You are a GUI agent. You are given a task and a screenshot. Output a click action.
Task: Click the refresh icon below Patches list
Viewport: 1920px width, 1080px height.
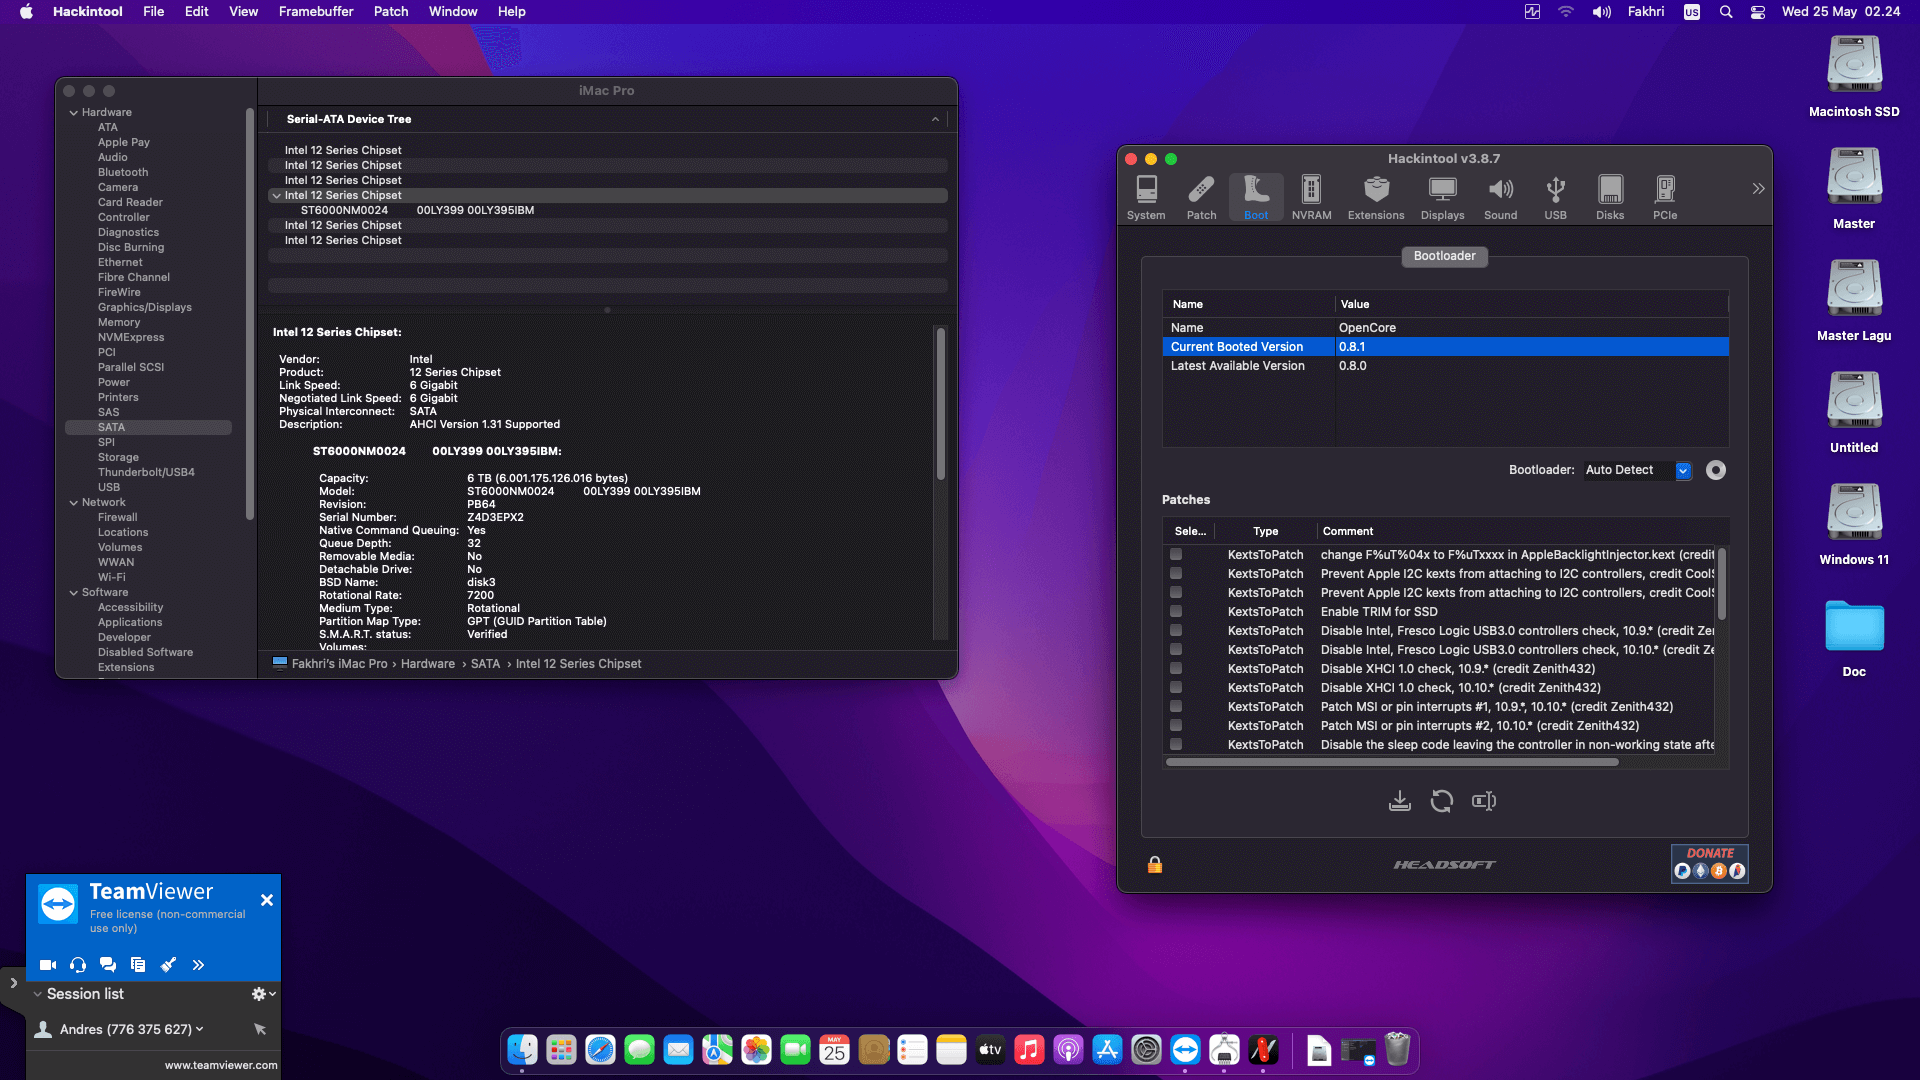click(1442, 801)
